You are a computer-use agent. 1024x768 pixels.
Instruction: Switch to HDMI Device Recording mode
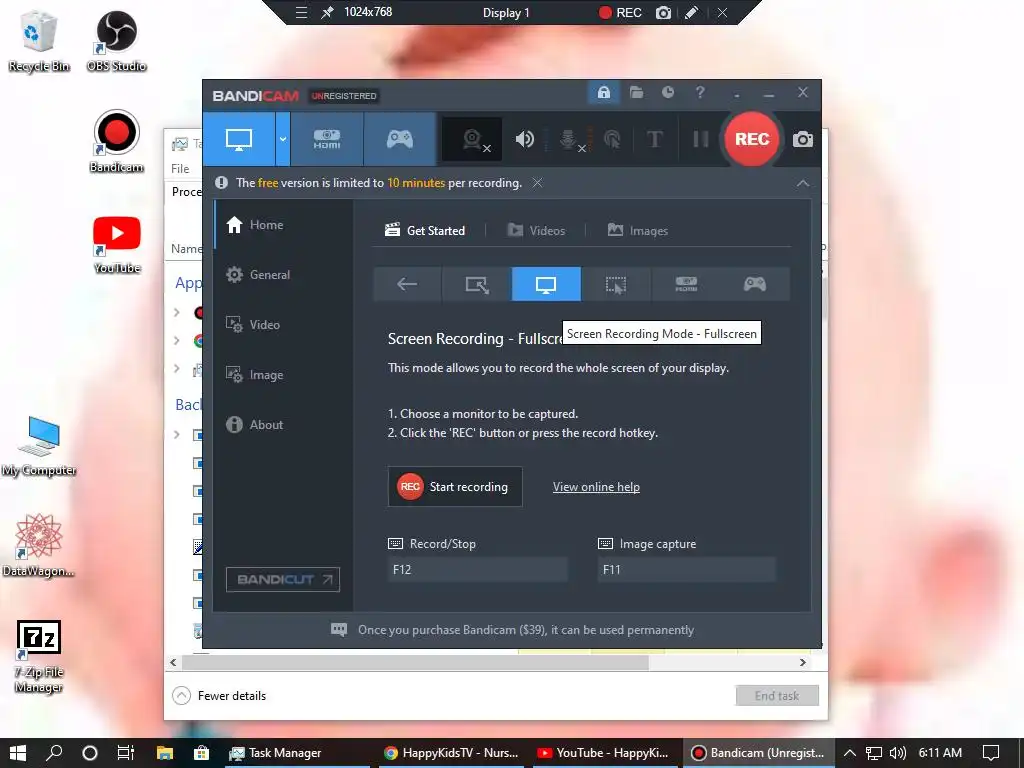327,139
